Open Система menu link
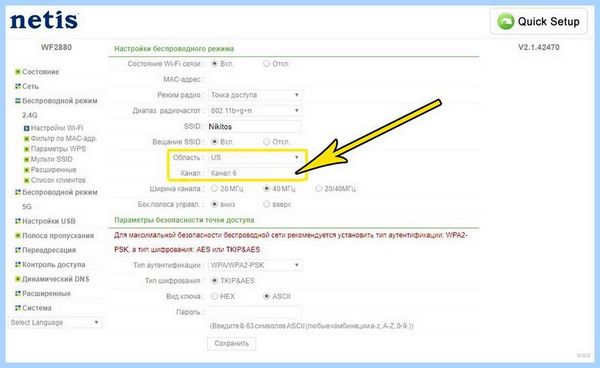The height and width of the screenshot is (368, 600). click(x=37, y=308)
